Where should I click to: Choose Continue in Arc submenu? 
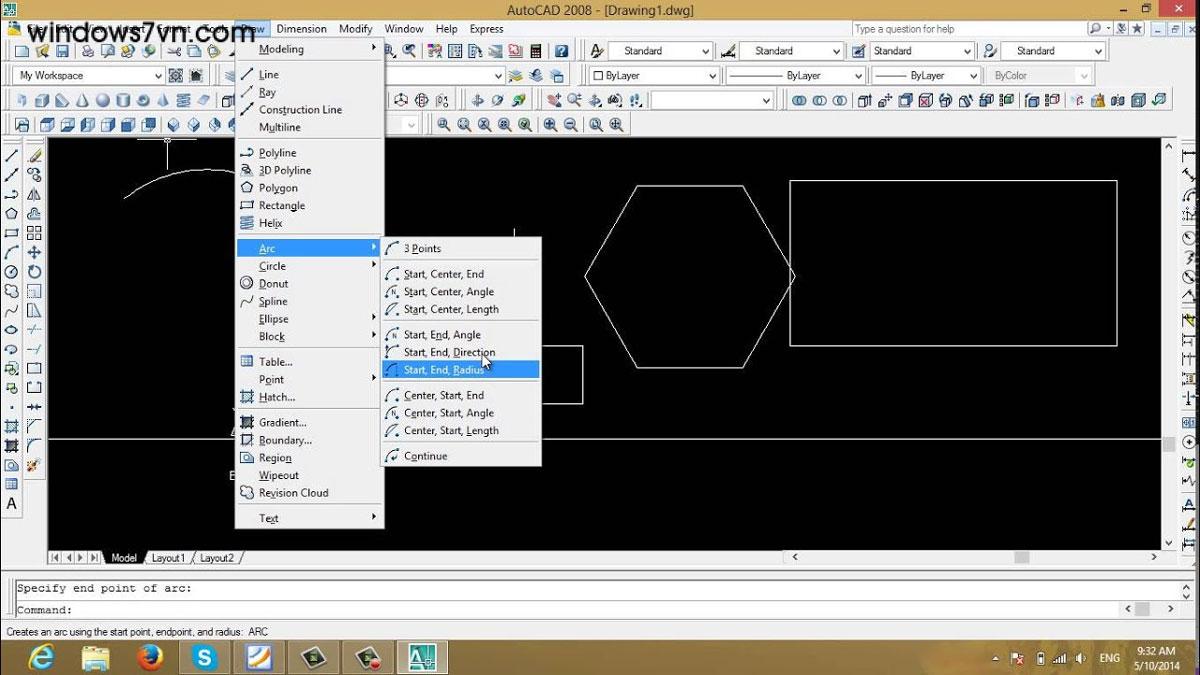[461, 456]
